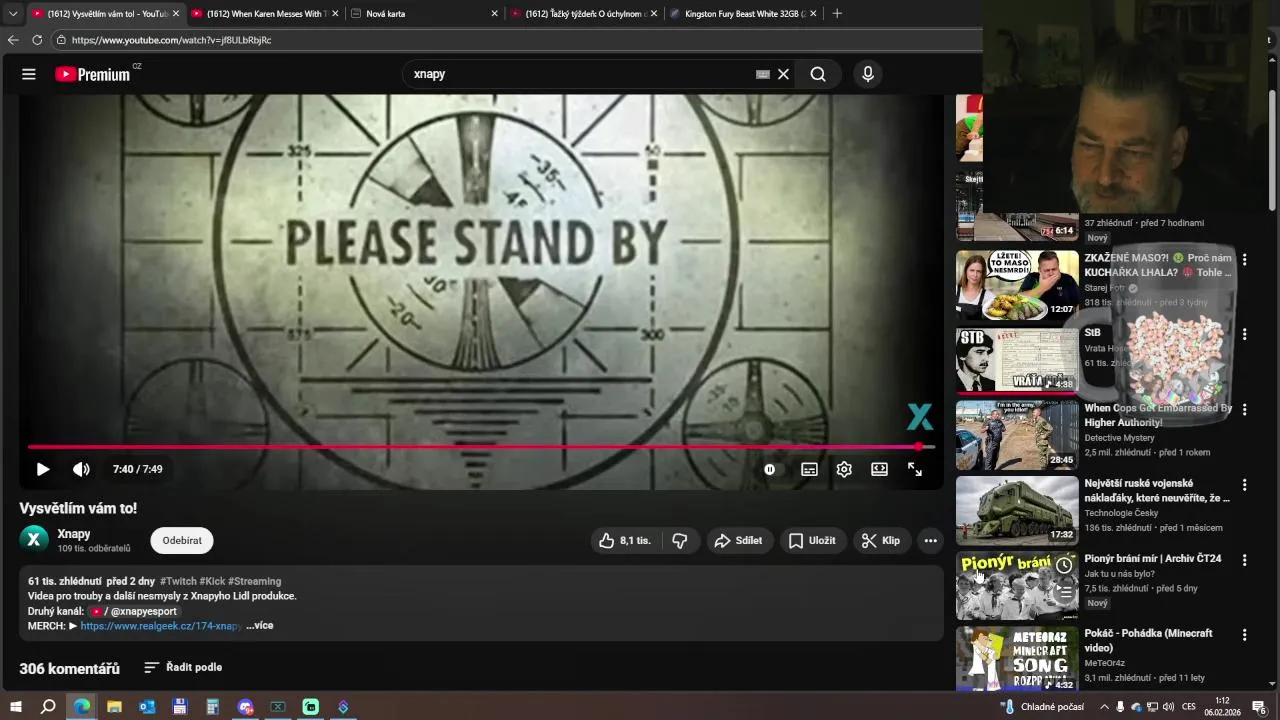Play the video

click(43, 469)
